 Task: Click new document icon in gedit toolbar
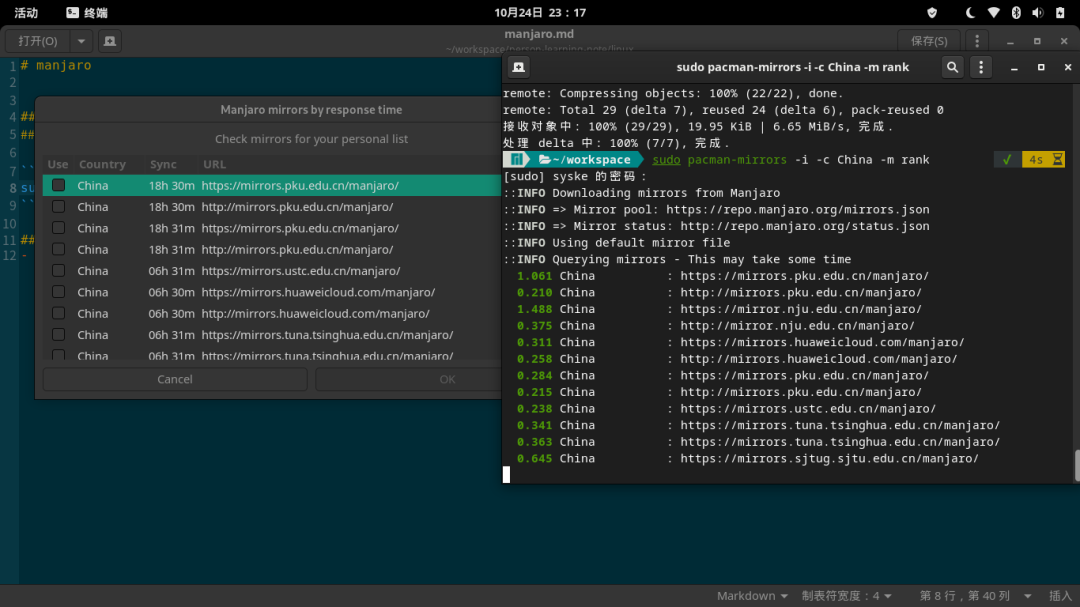[x=110, y=41]
